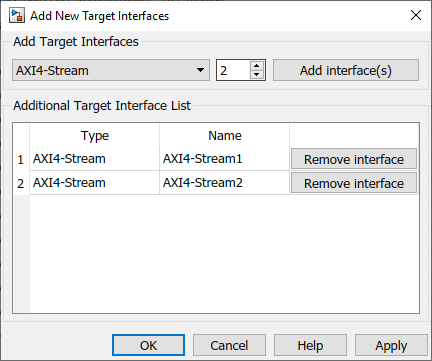Remove the AXI4-Stream2 interface
The width and height of the screenshot is (432, 361).
(x=354, y=183)
